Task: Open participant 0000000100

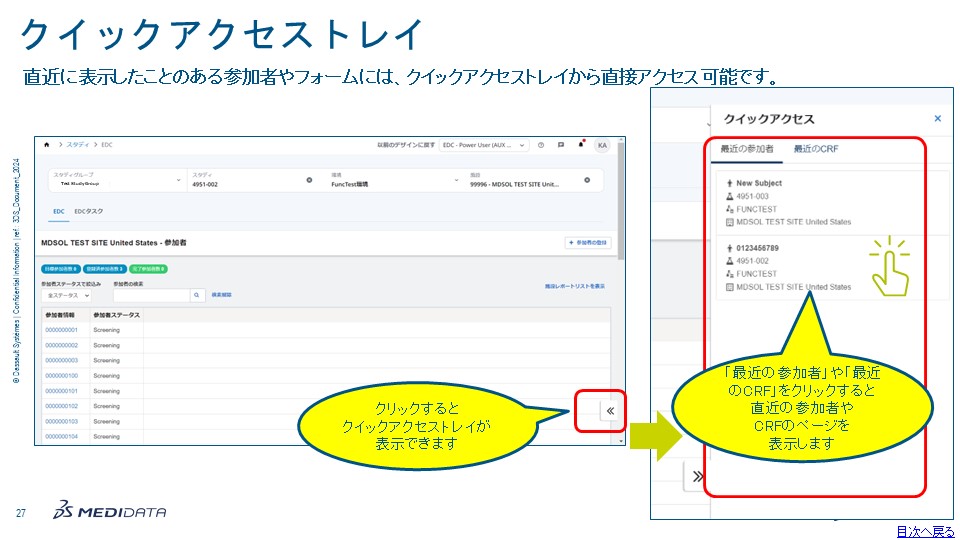Action: pyautogui.click(x=61, y=376)
